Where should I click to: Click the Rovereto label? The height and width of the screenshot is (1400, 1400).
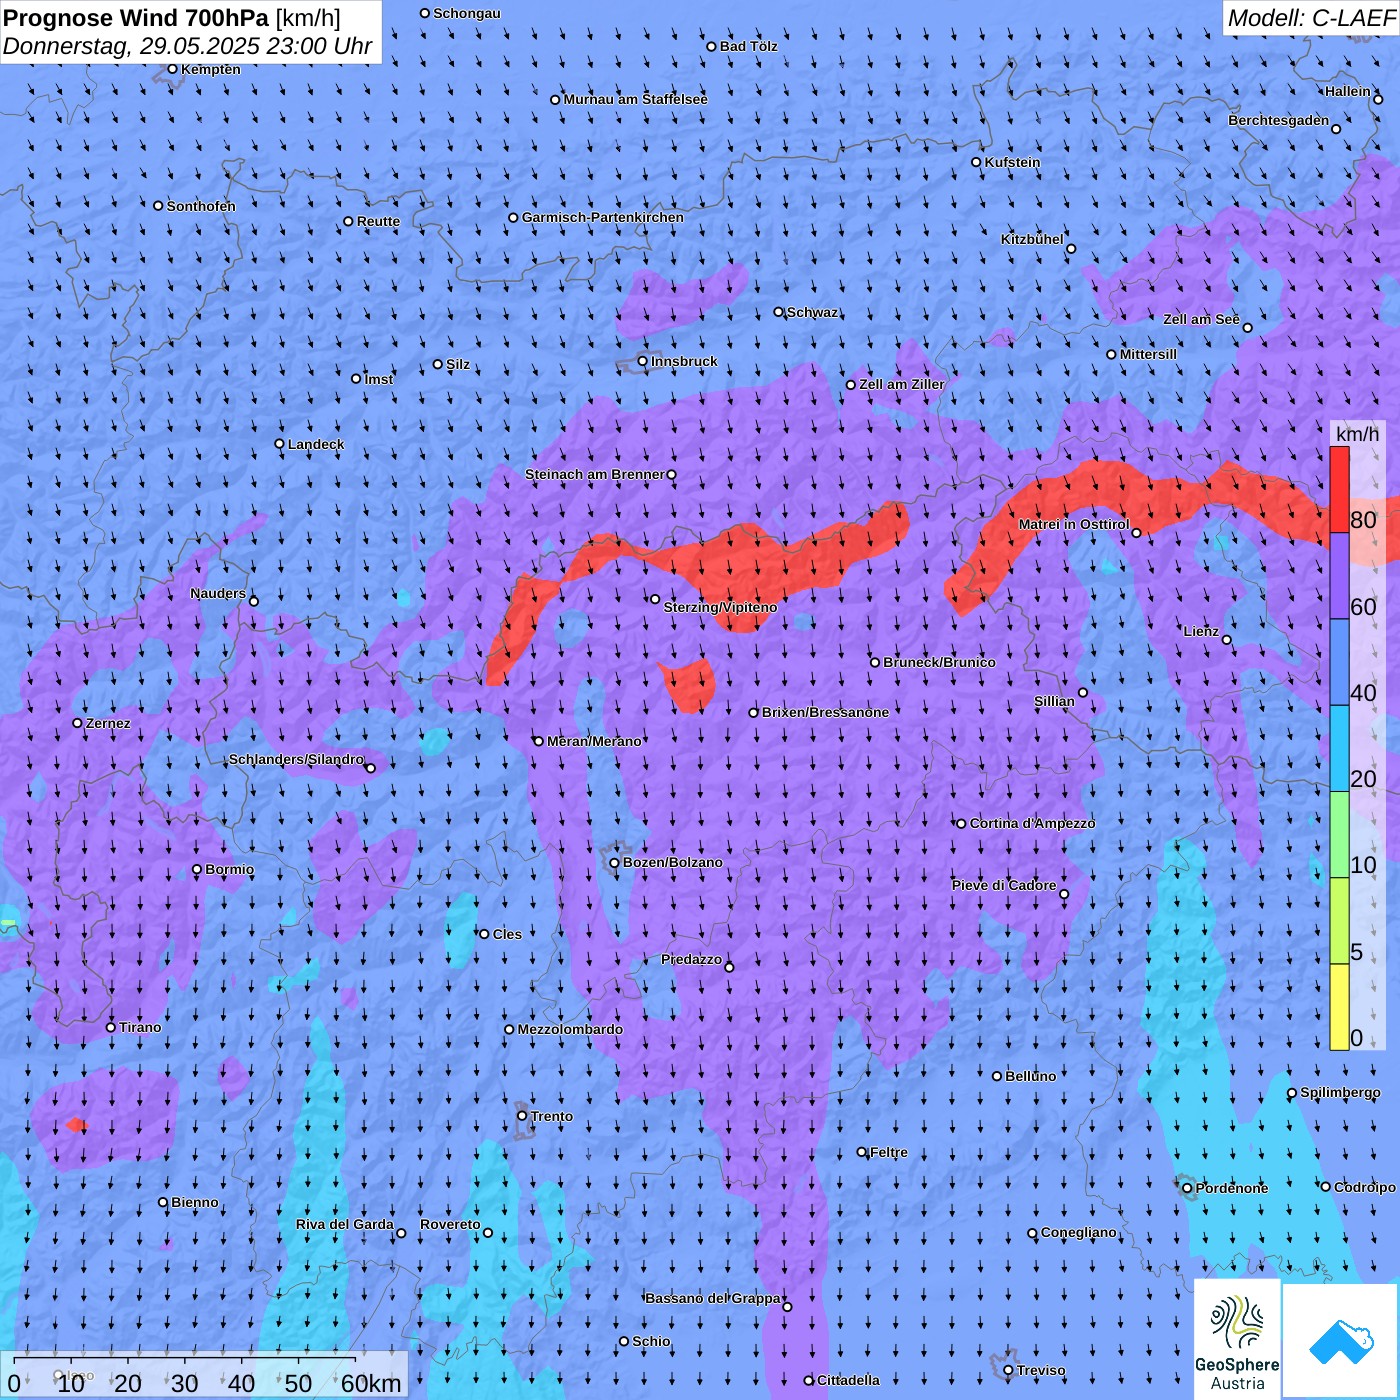click(450, 1224)
